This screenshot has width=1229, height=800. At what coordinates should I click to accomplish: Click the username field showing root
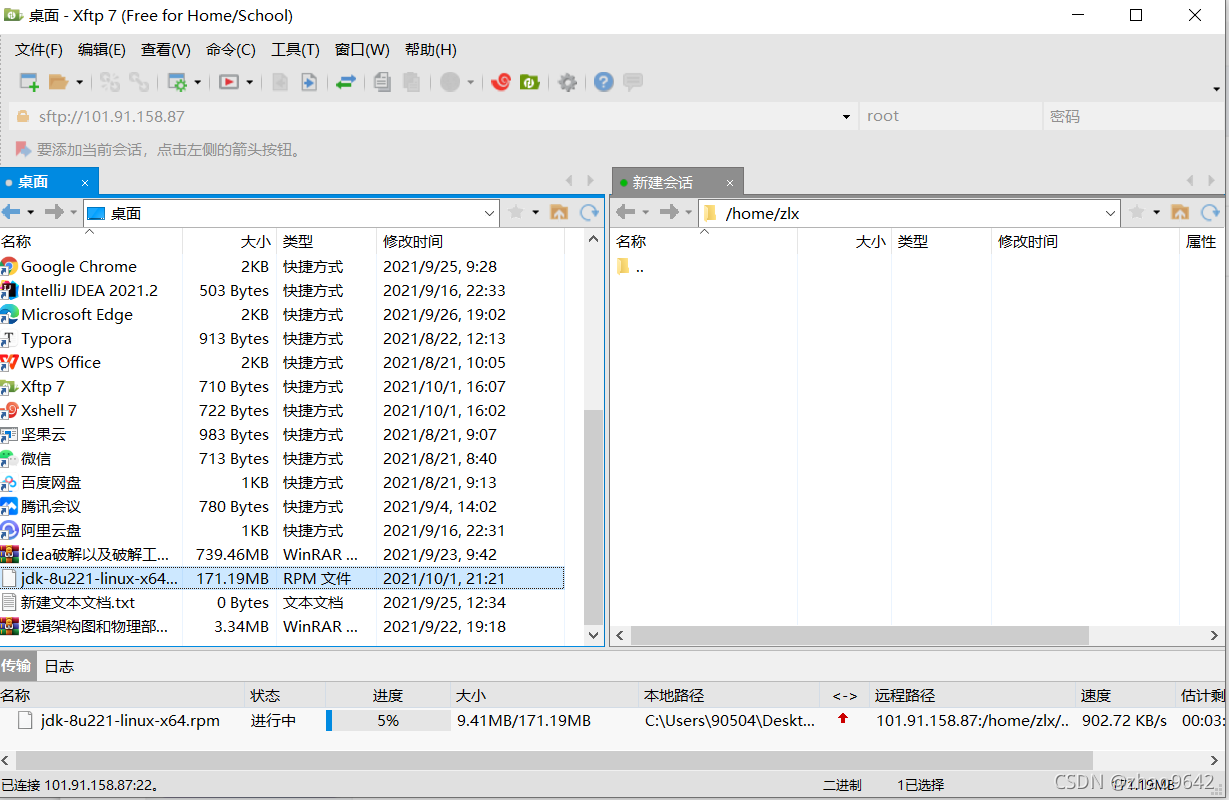[x=950, y=116]
